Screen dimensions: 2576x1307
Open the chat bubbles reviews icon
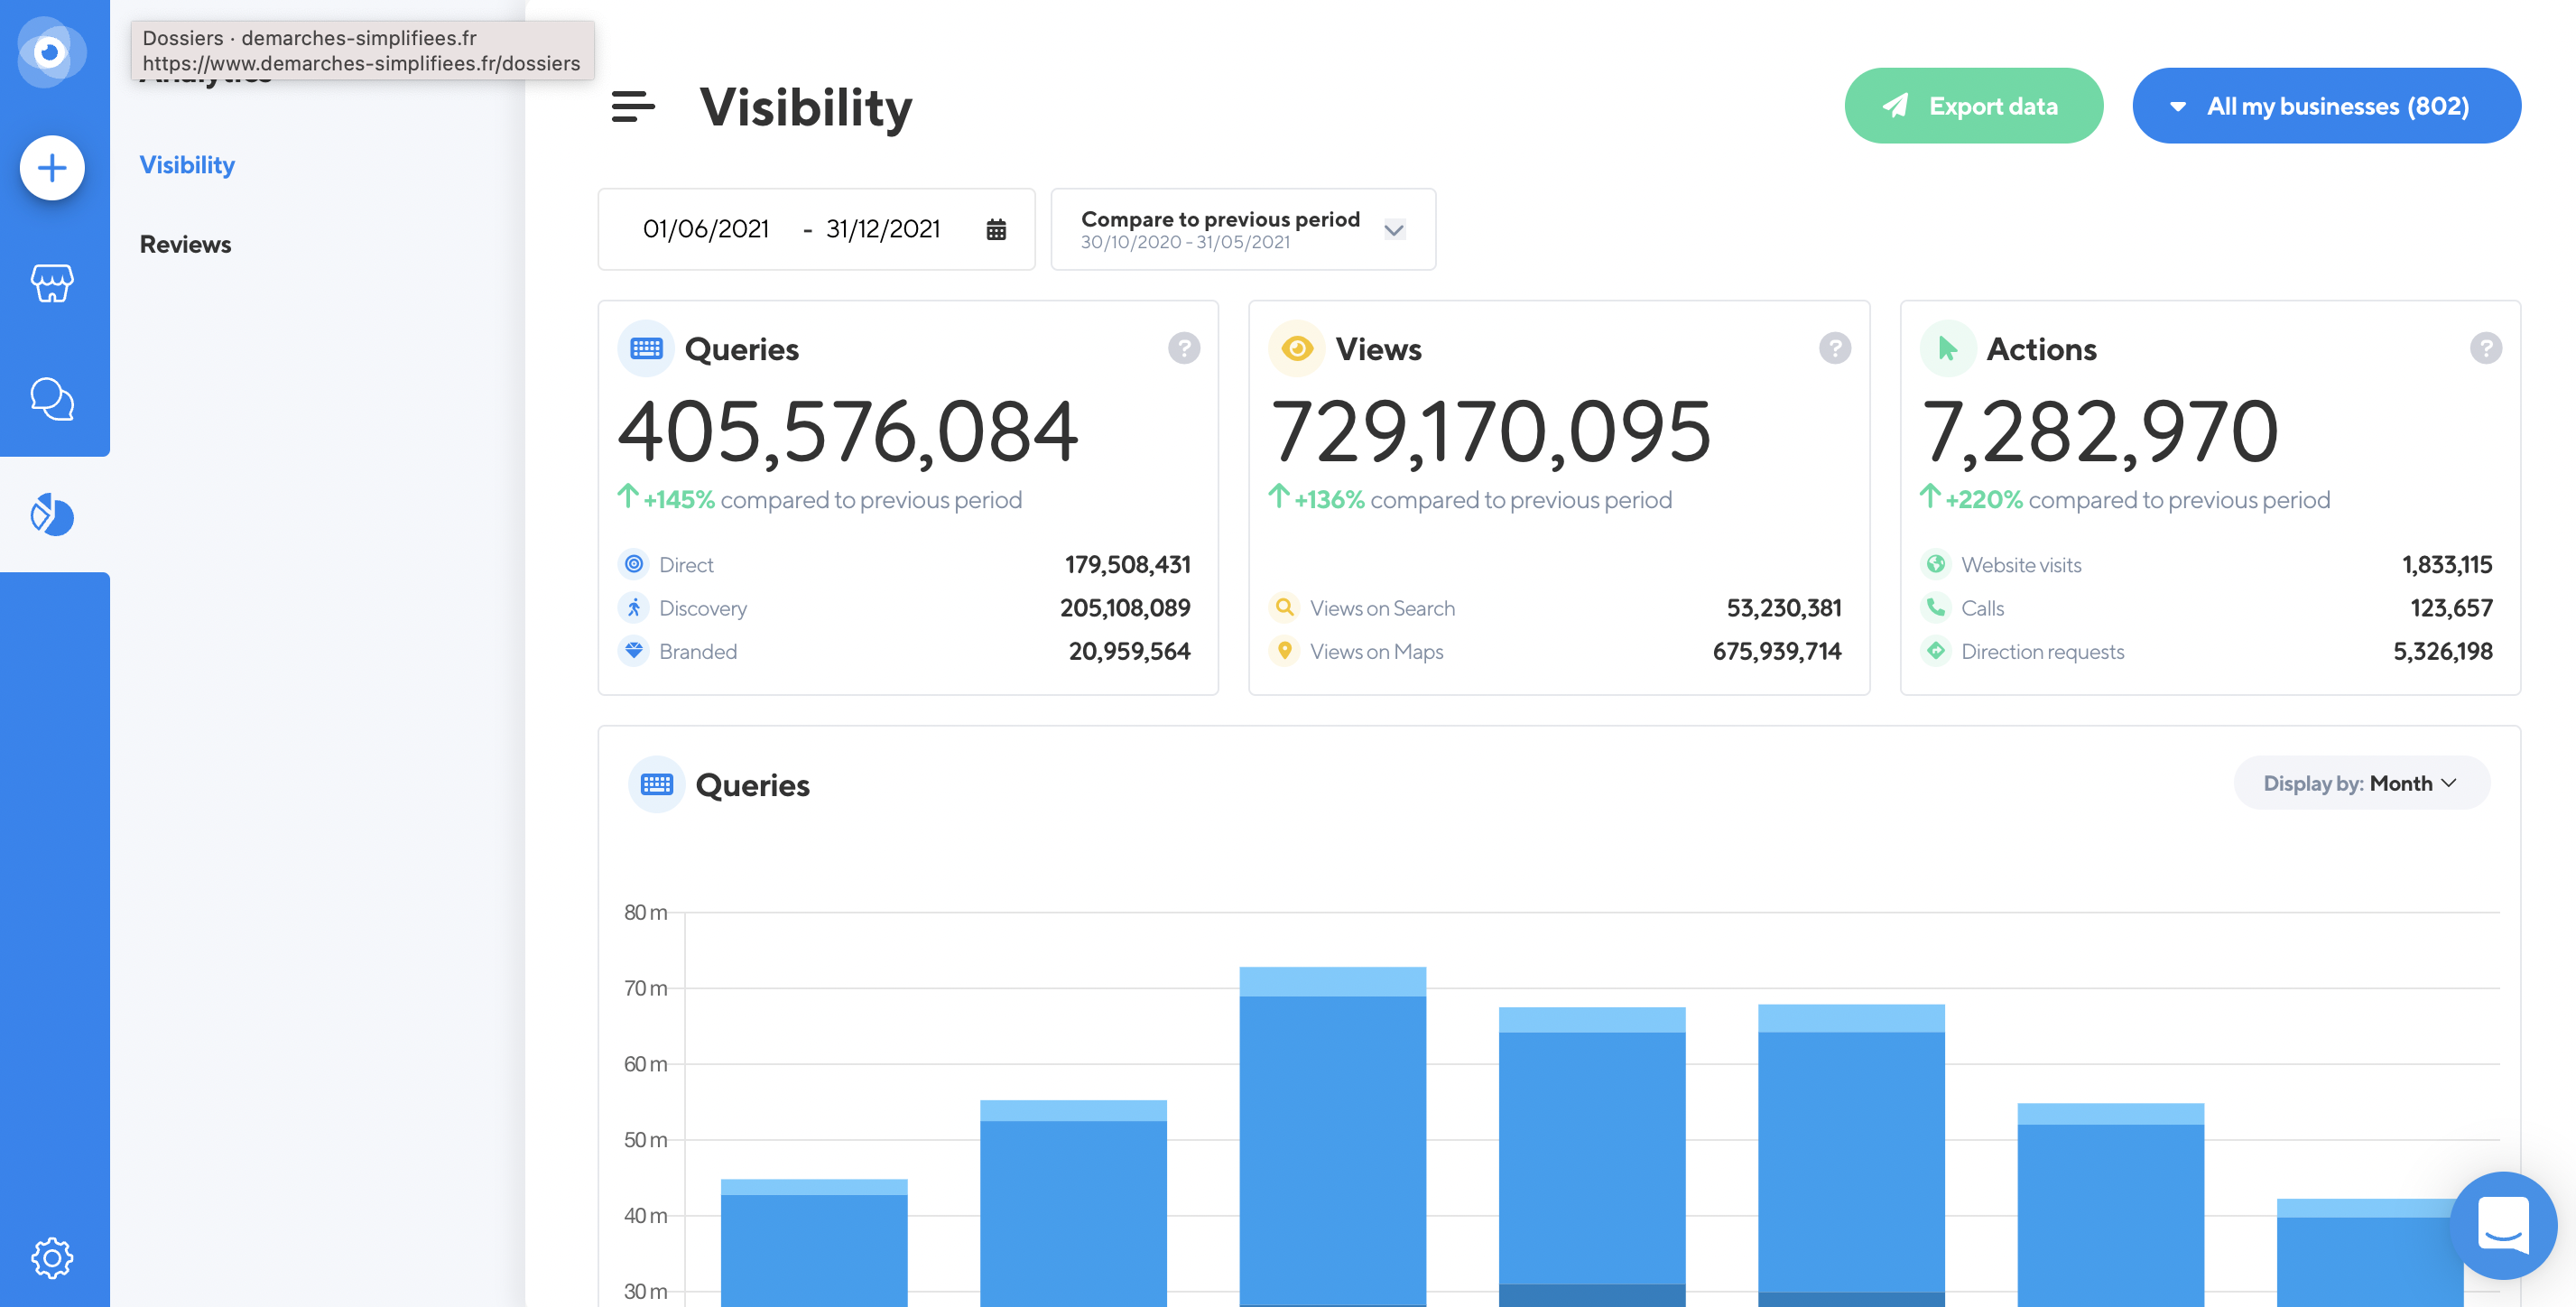(x=52, y=399)
